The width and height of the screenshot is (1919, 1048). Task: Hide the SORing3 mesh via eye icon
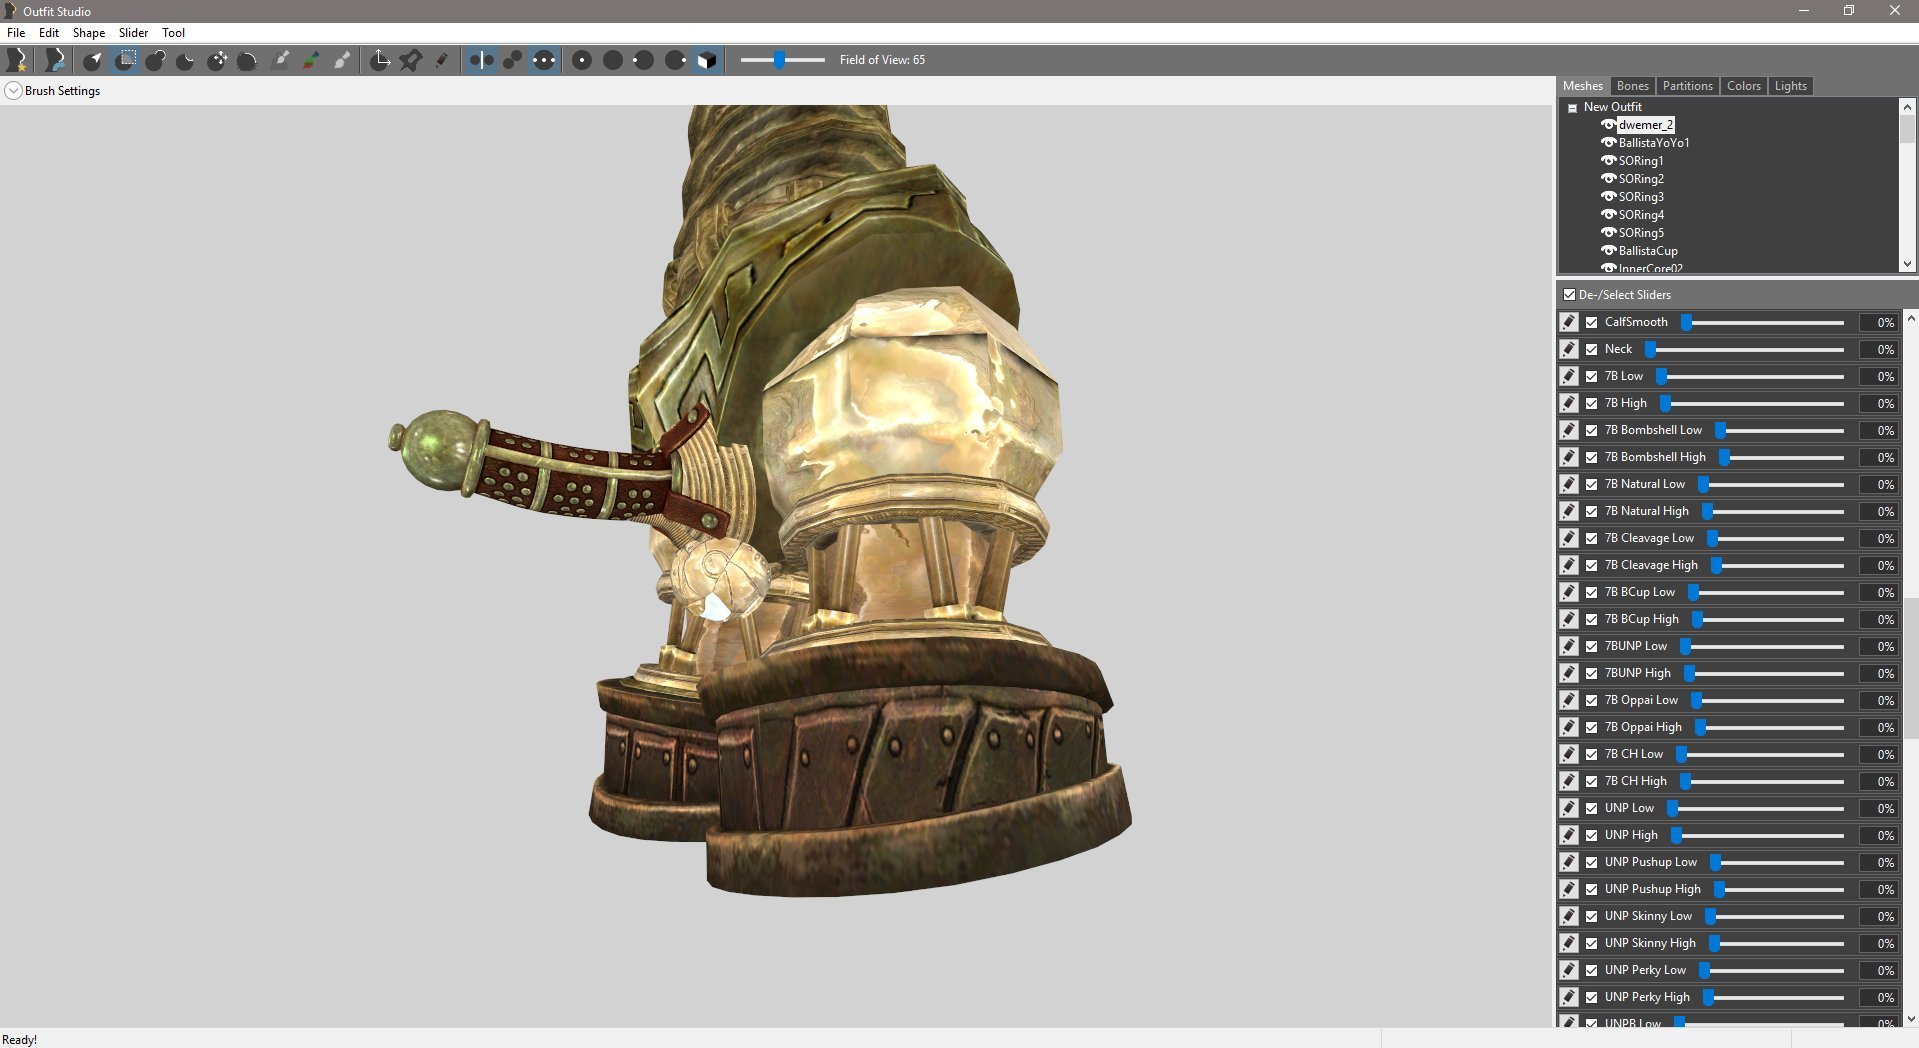[1608, 197]
